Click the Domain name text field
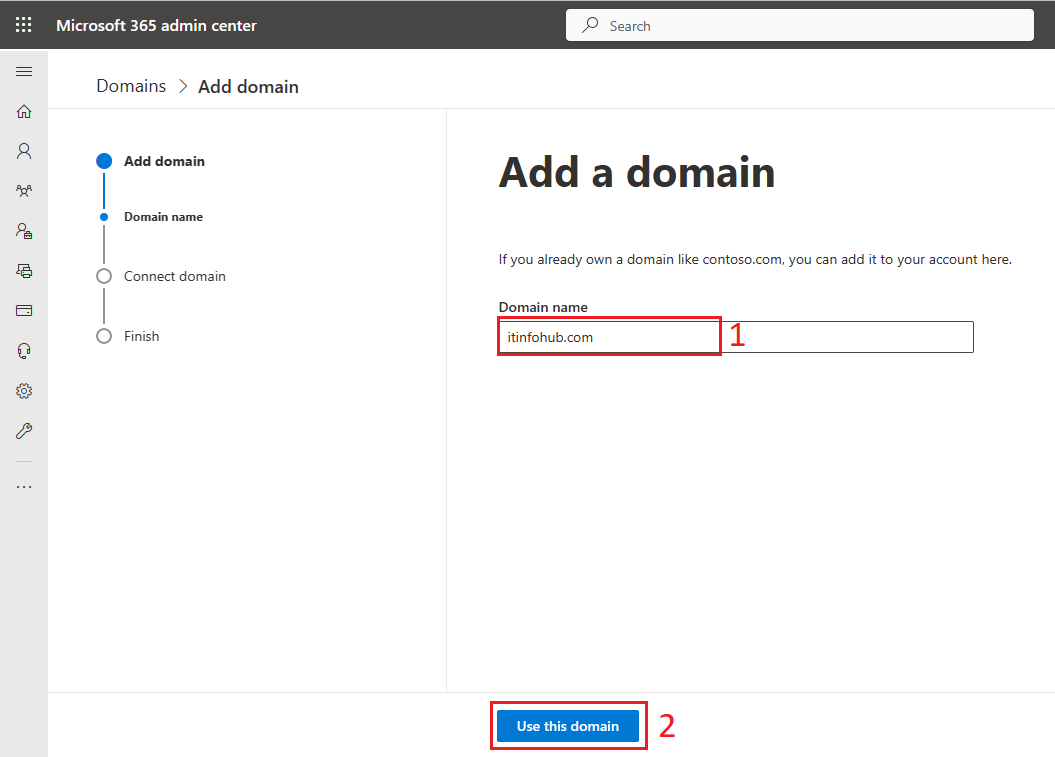The width and height of the screenshot is (1055, 757). (x=736, y=337)
